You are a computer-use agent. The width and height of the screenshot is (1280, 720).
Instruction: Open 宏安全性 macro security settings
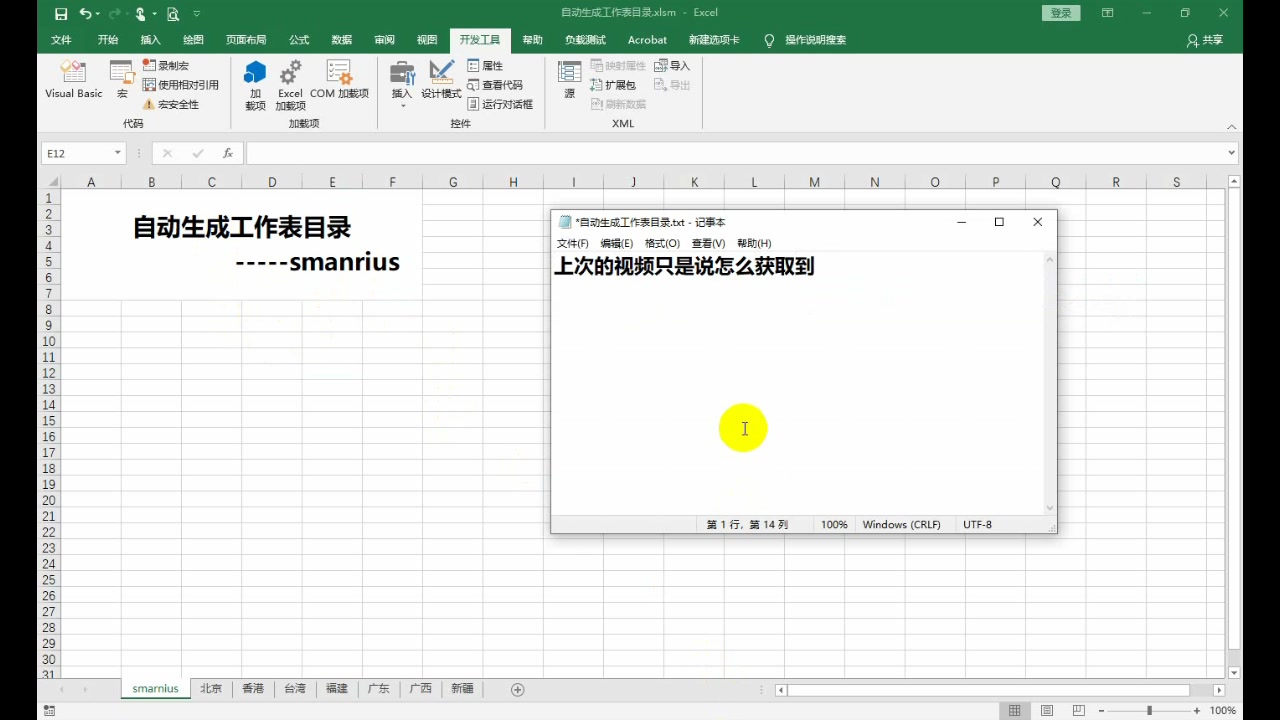tap(171, 104)
